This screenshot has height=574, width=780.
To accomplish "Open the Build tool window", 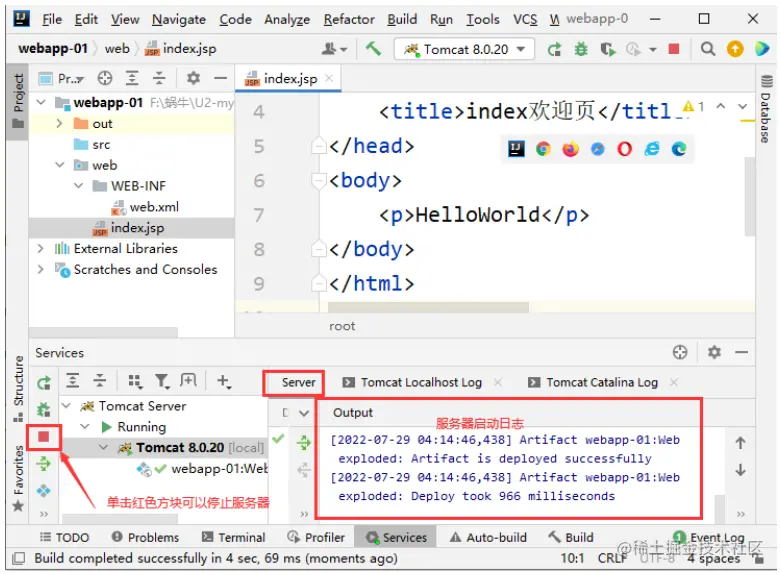I will click(571, 537).
